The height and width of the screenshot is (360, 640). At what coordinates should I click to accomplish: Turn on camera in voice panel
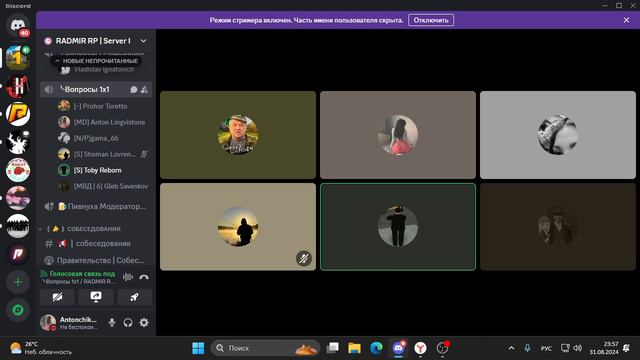point(57,297)
